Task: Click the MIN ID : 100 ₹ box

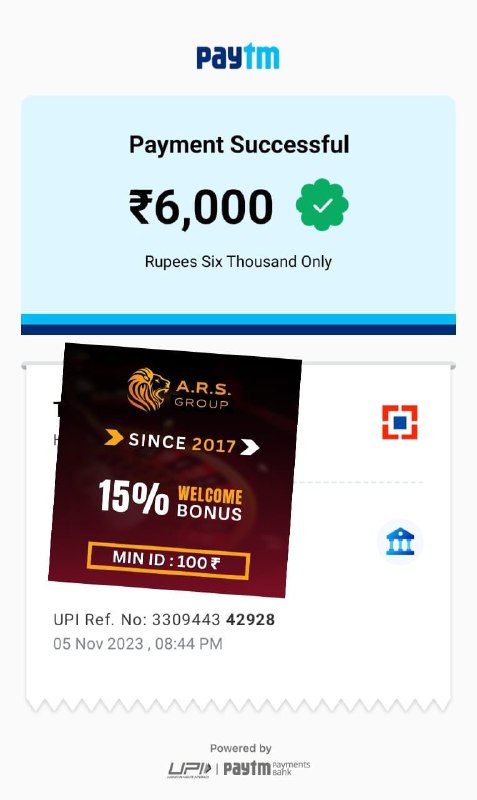Action: (x=168, y=560)
